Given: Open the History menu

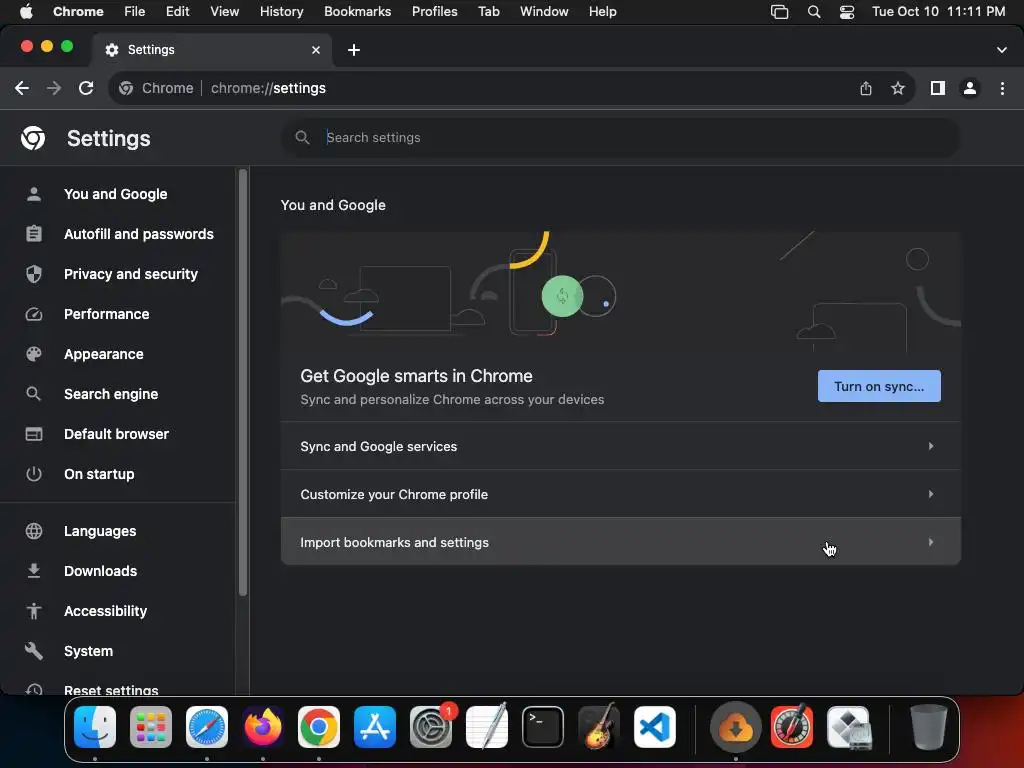Looking at the screenshot, I should [281, 12].
